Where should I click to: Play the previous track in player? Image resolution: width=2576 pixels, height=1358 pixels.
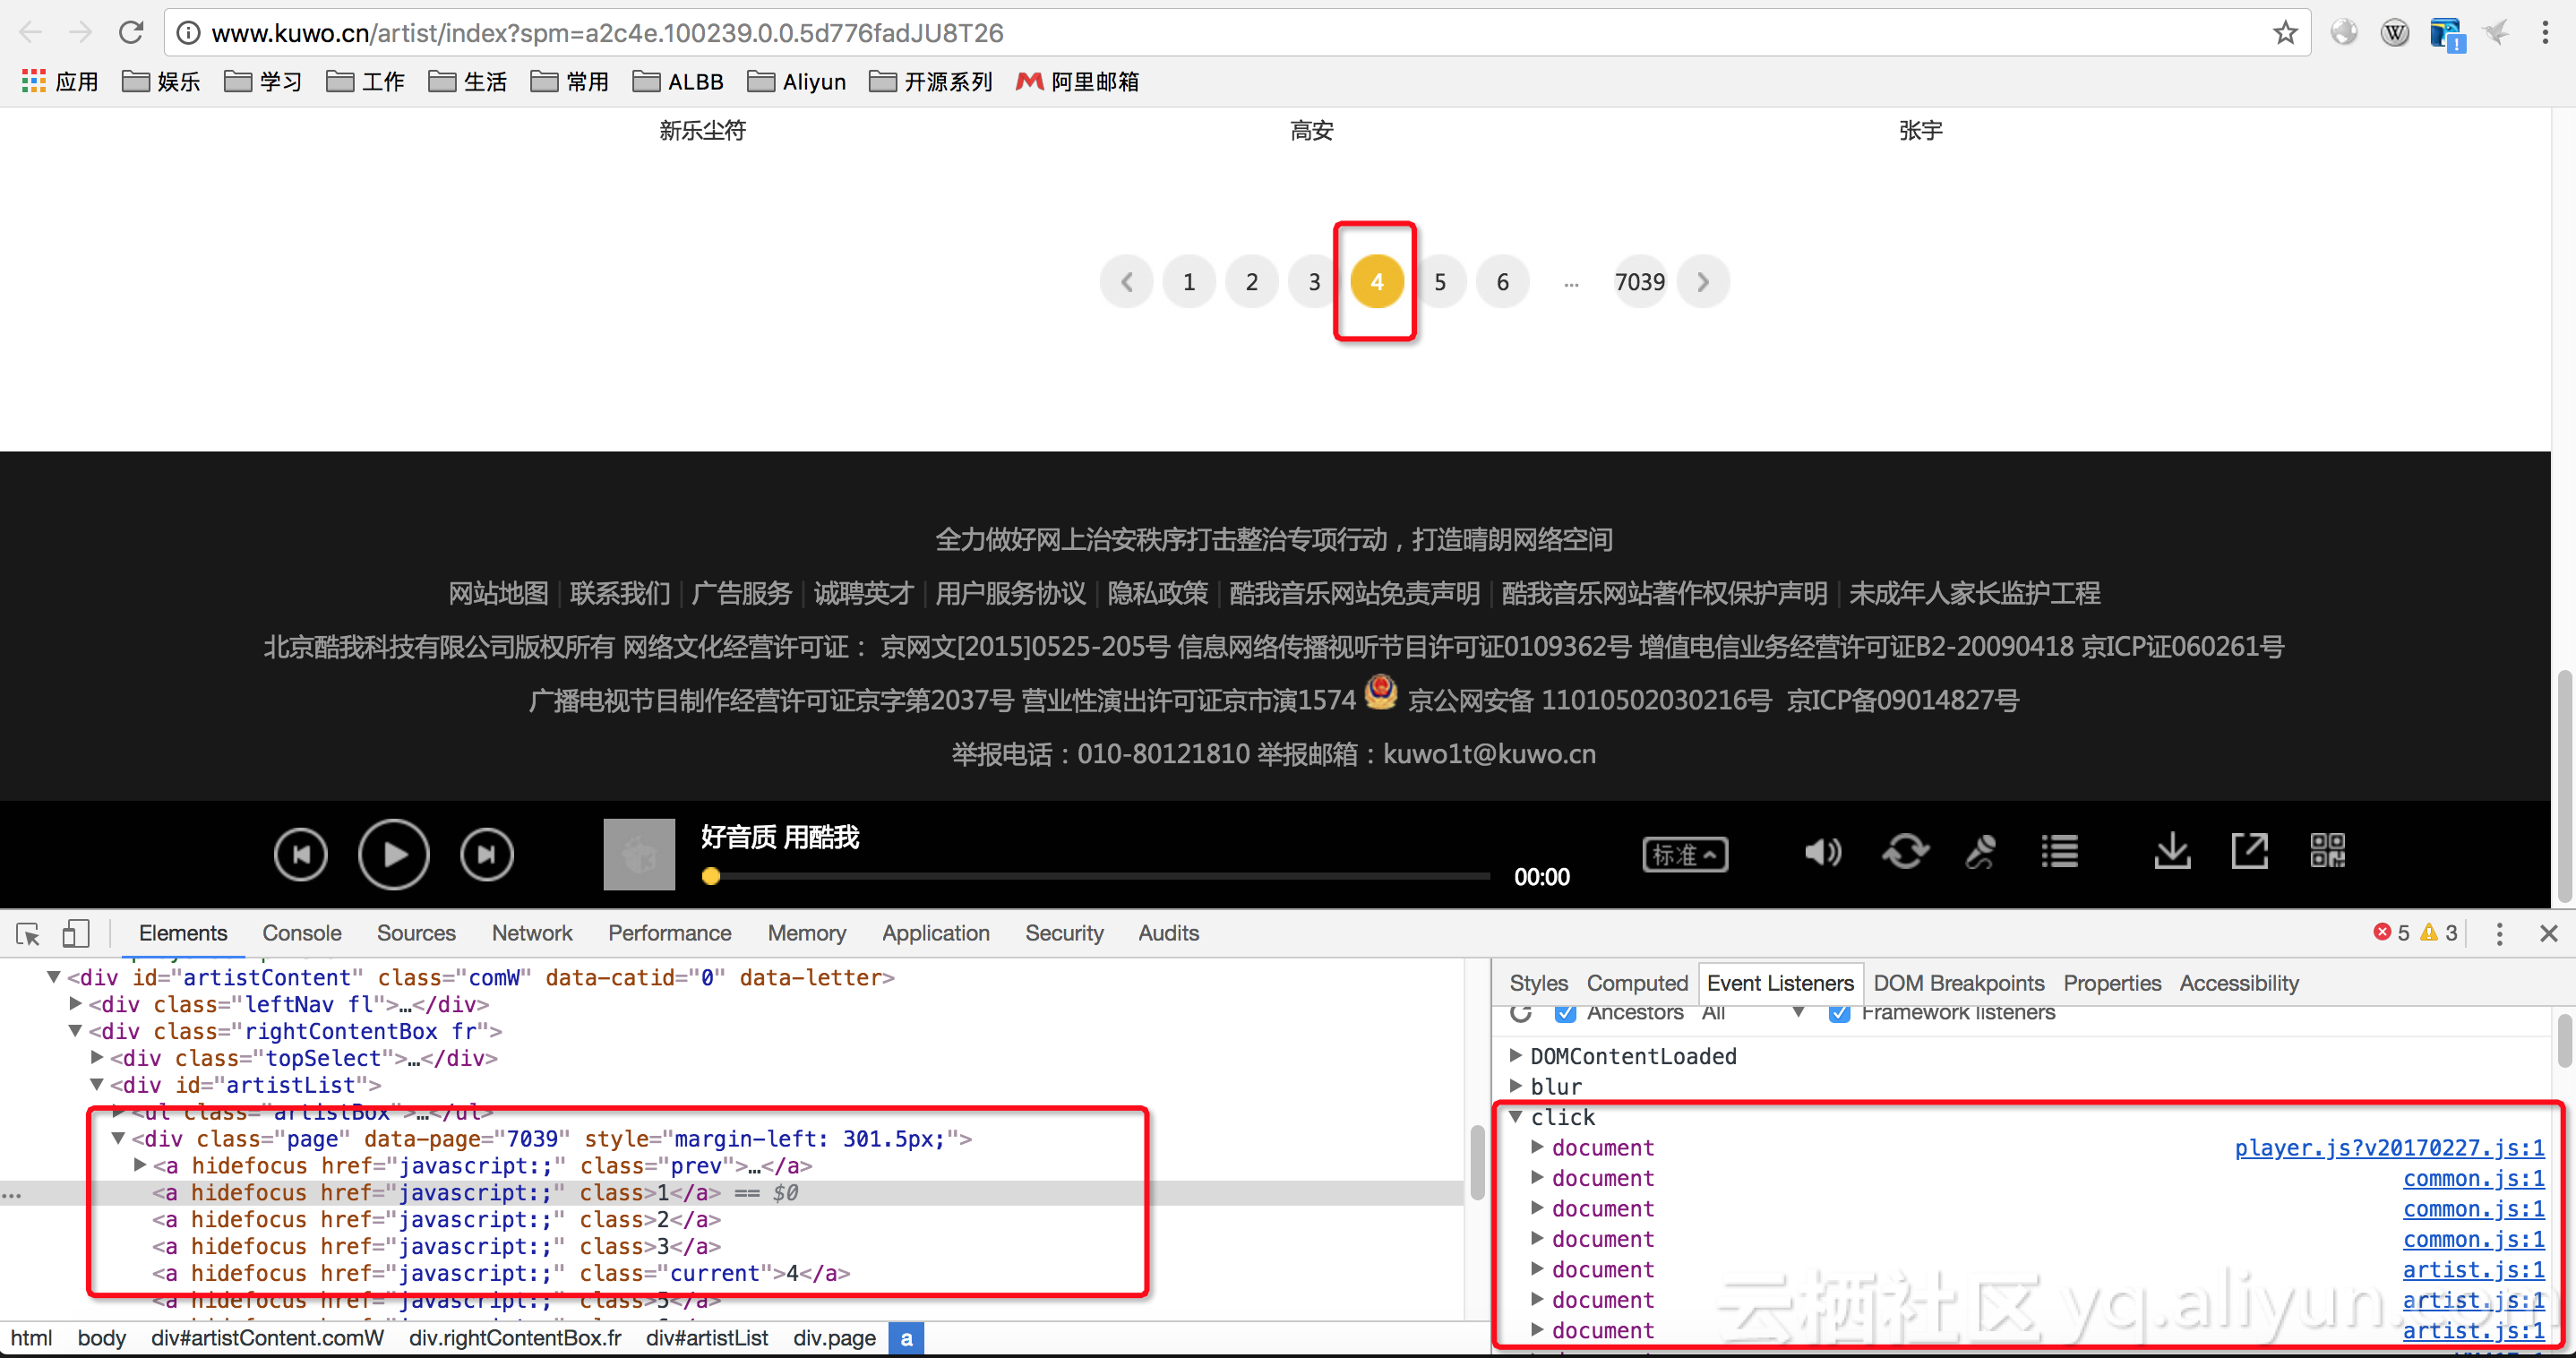click(x=301, y=854)
